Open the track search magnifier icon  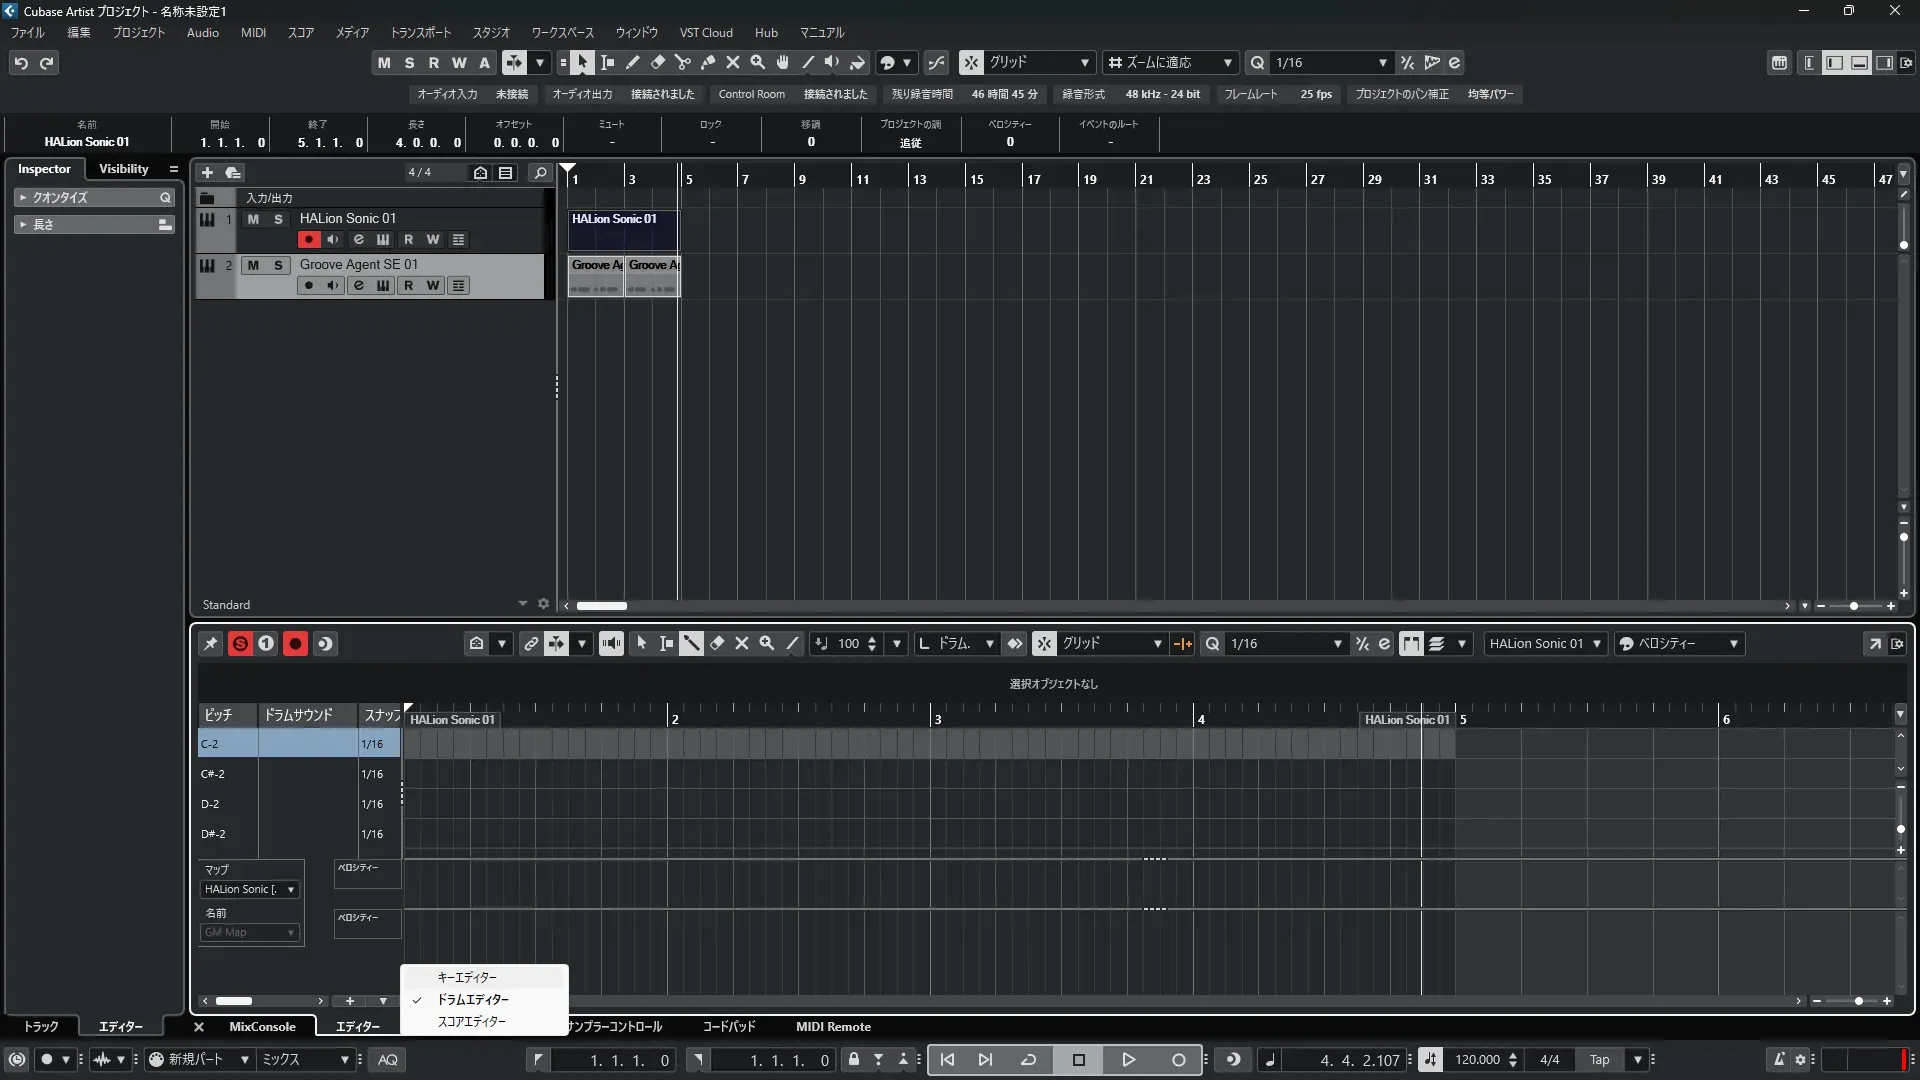point(540,173)
